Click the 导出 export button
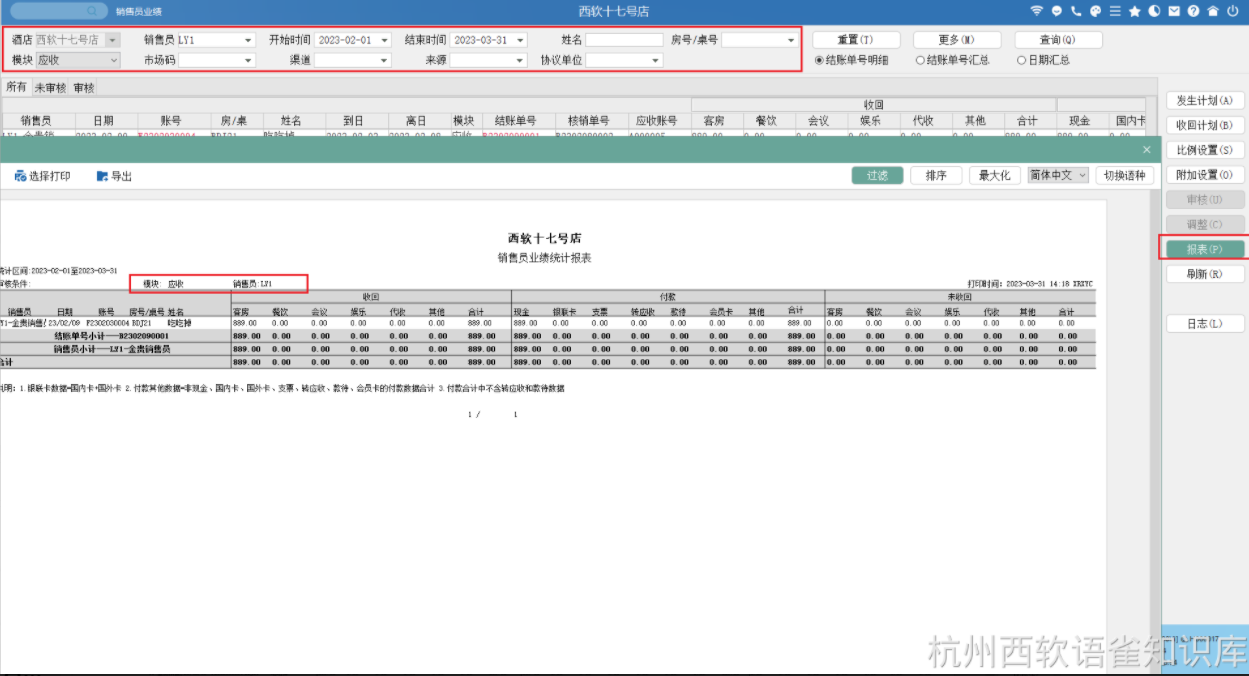The height and width of the screenshot is (676, 1249). (x=114, y=176)
